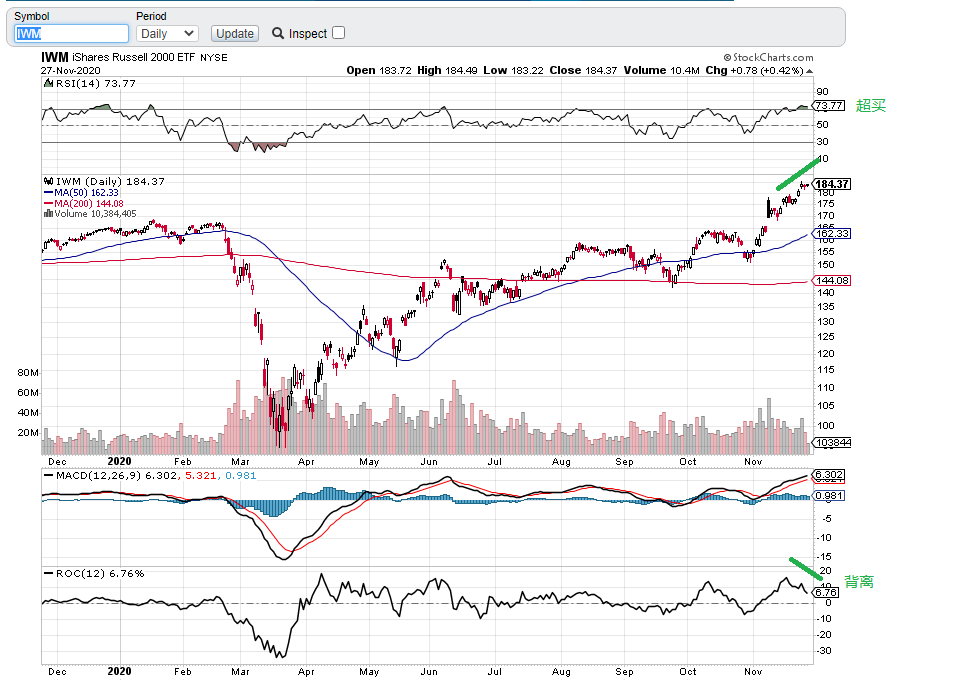Click the 162.33 moving average tag on right axis

click(x=831, y=233)
